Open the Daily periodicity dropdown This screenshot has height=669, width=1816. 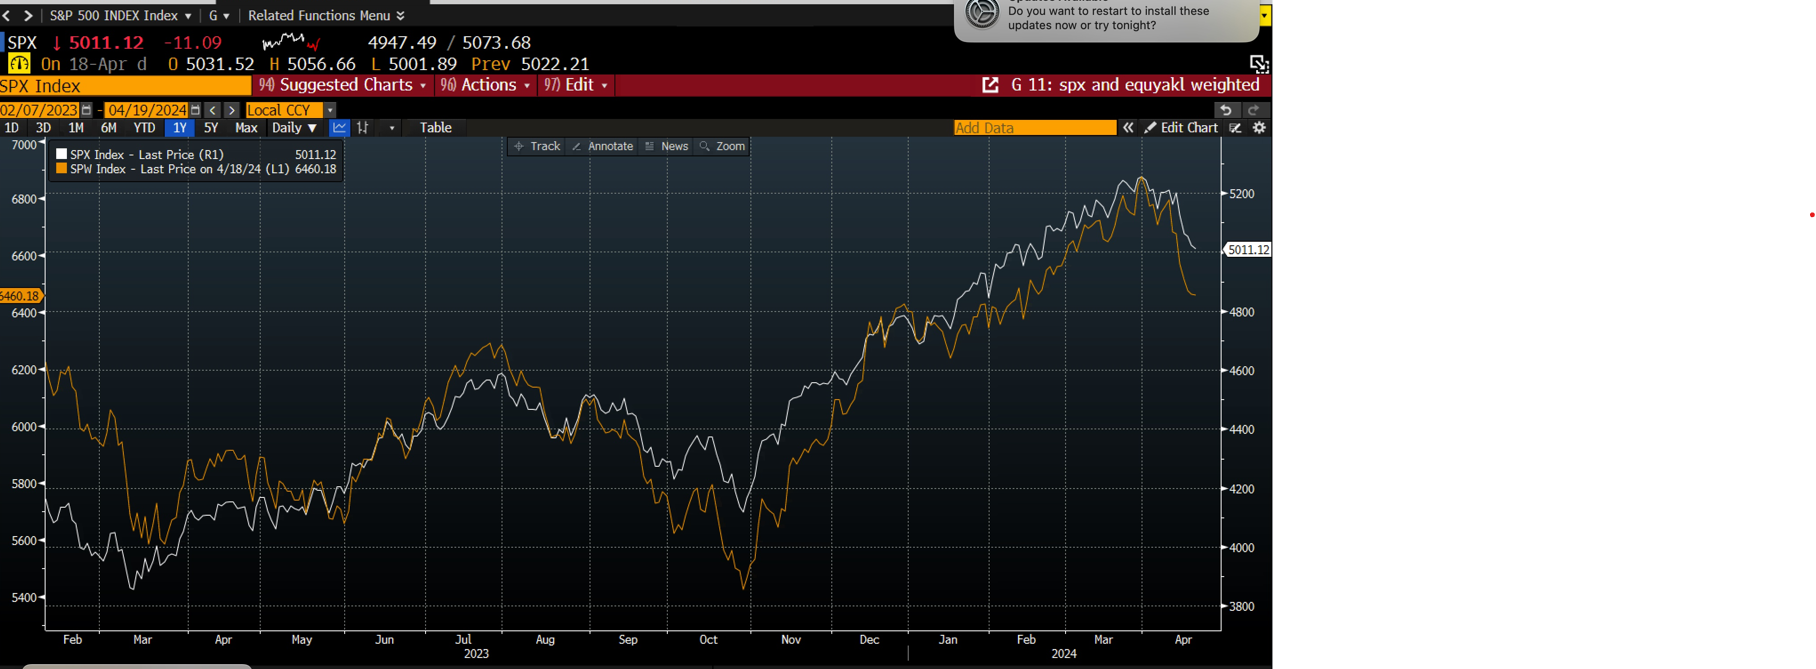coord(294,128)
